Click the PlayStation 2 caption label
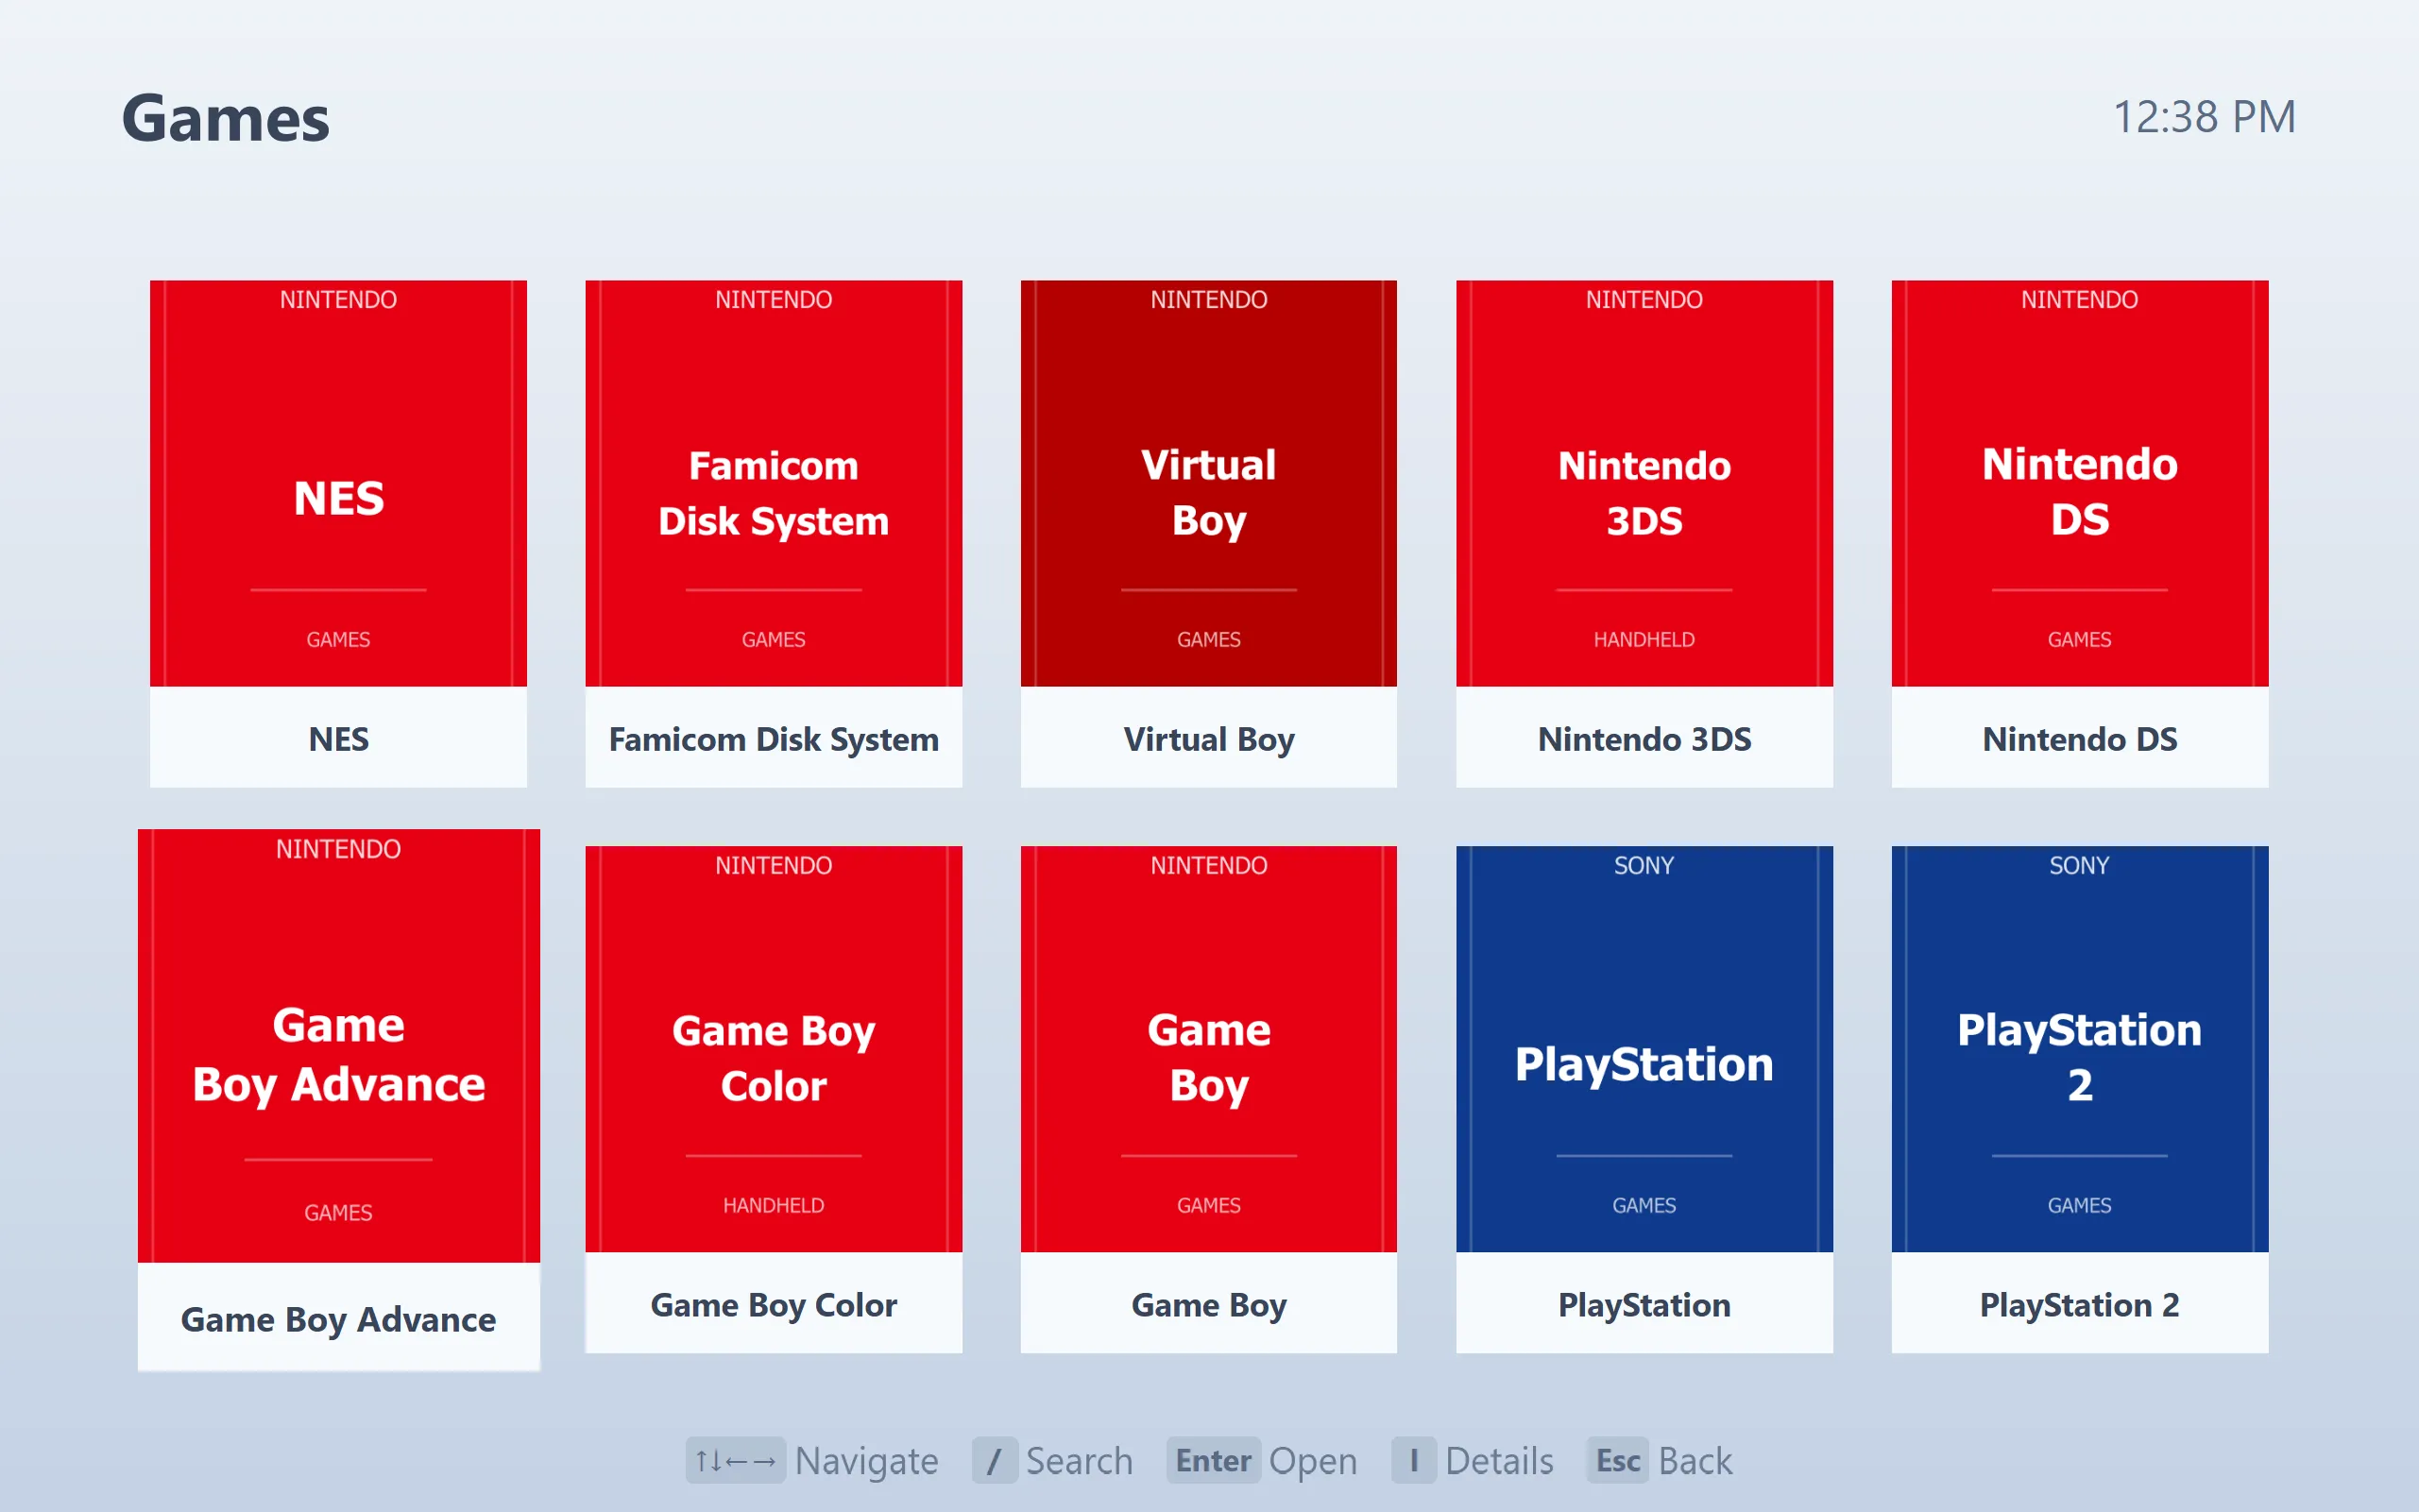The width and height of the screenshot is (2419, 1512). [2079, 1305]
